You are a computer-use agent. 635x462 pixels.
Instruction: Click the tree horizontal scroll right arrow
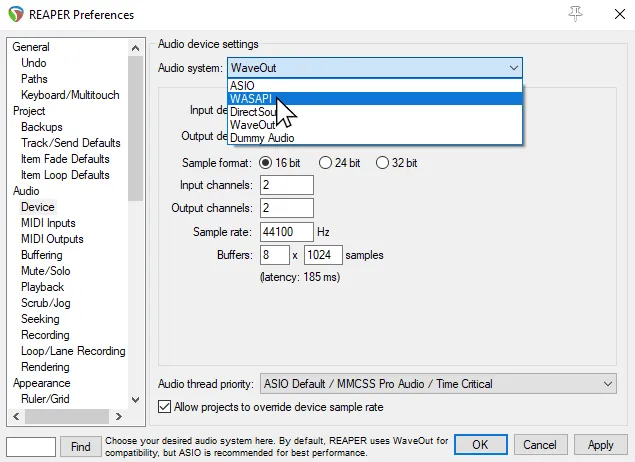[x=119, y=416]
